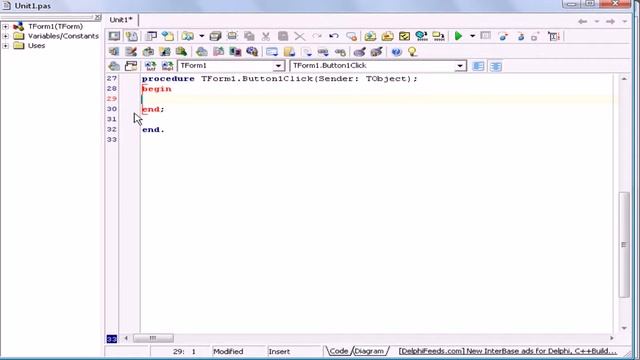Click the yellow lightbulb icon

pos(412,52)
